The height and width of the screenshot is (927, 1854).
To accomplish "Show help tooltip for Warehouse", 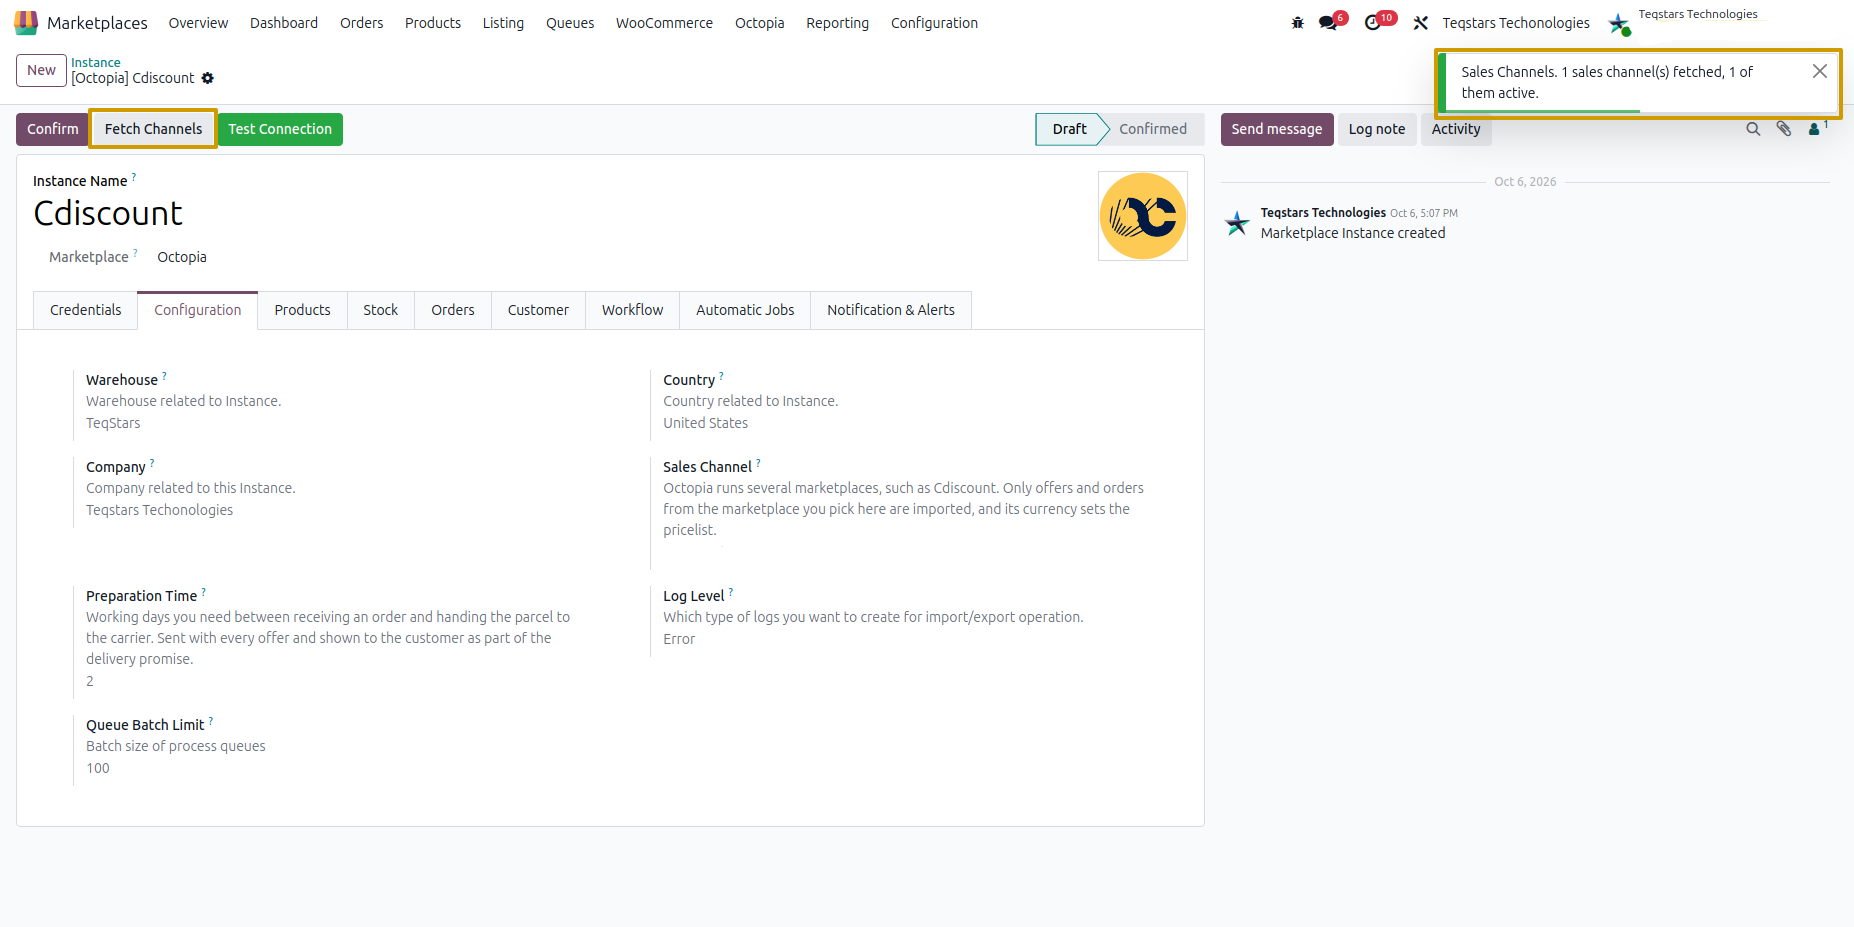I will 164,376.
